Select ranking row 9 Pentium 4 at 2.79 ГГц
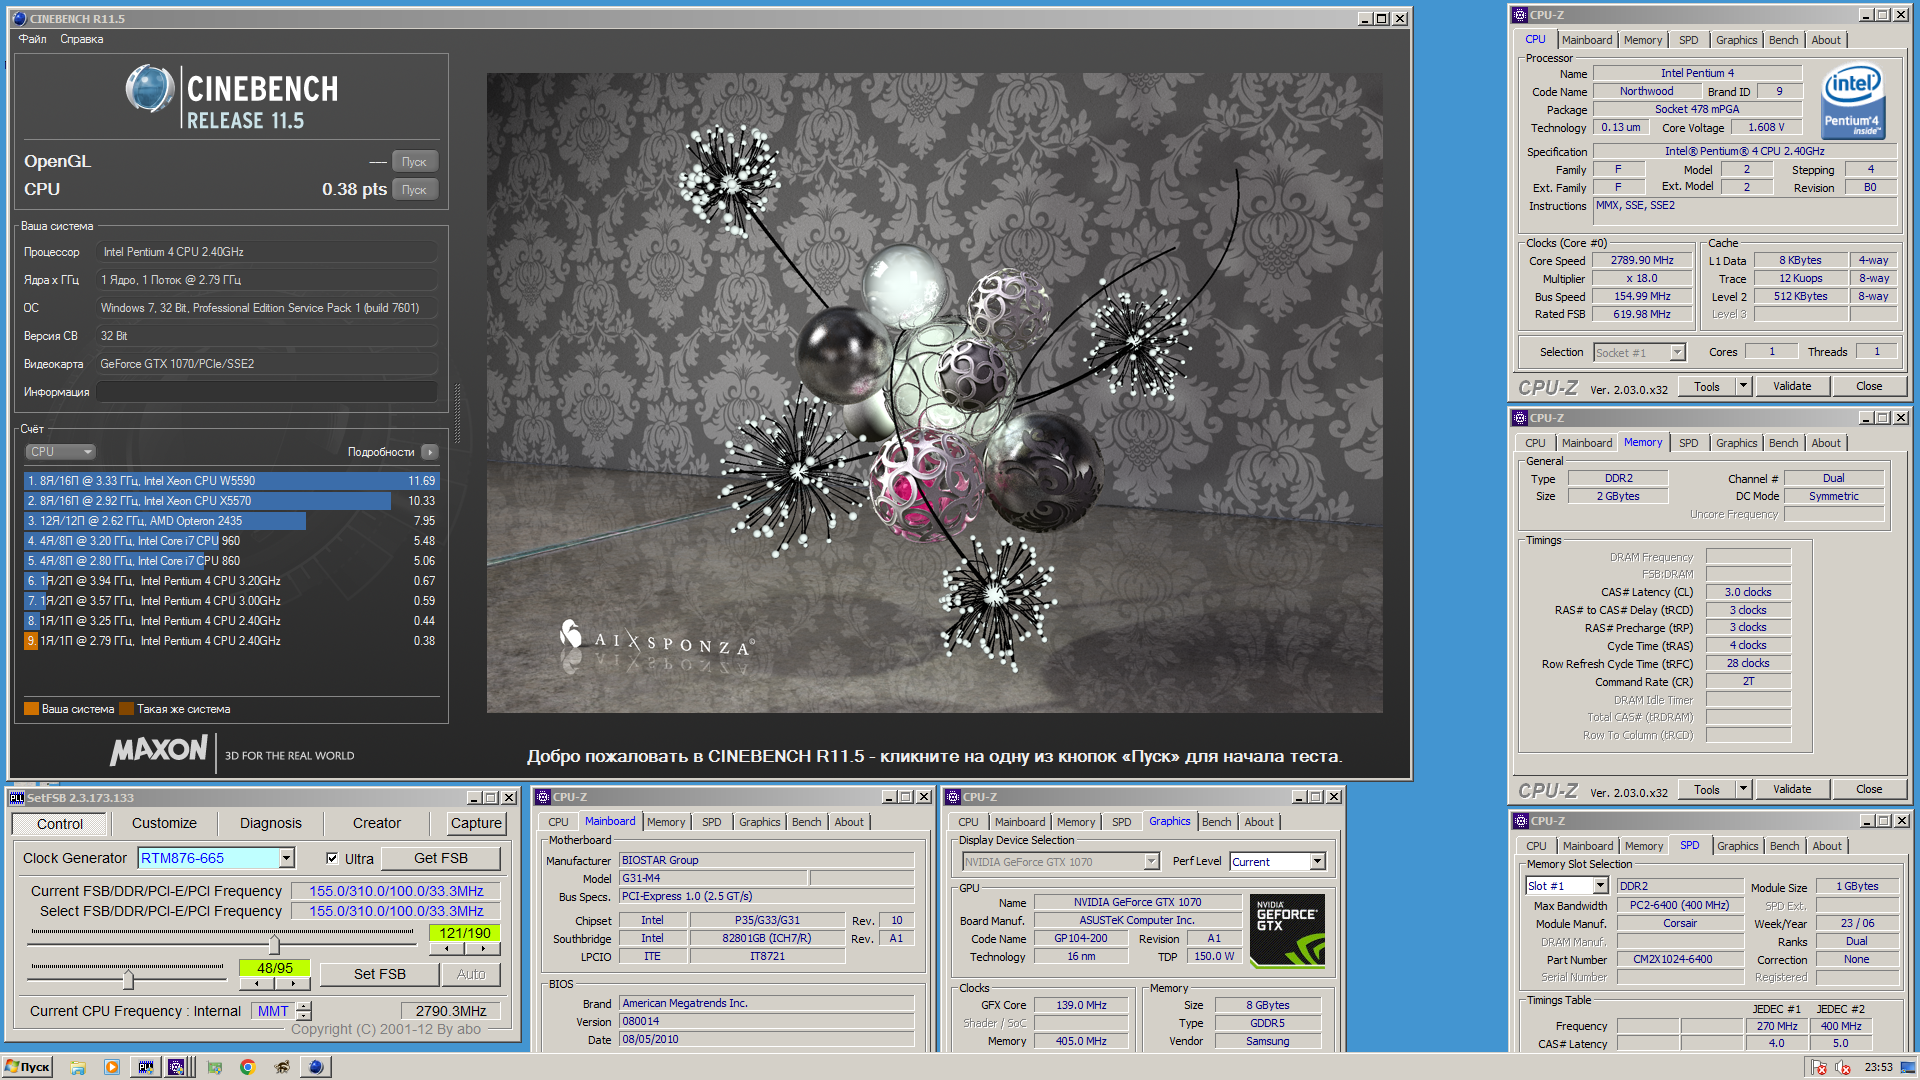This screenshot has height=1080, width=1920. click(231, 641)
